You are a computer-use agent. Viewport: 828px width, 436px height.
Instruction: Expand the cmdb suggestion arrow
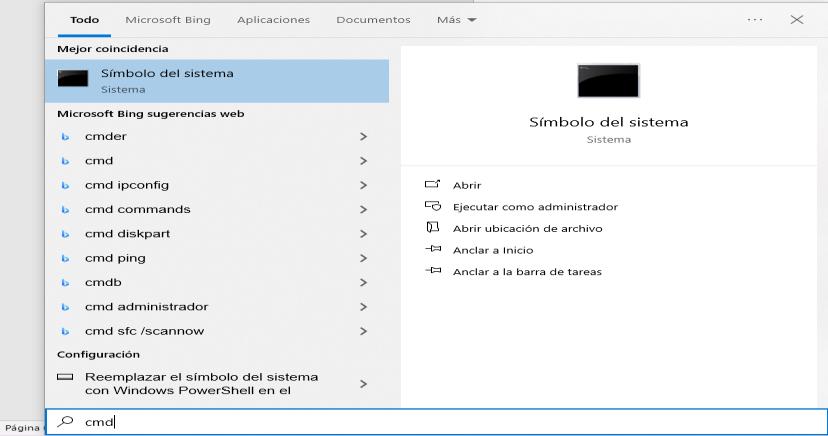(363, 282)
